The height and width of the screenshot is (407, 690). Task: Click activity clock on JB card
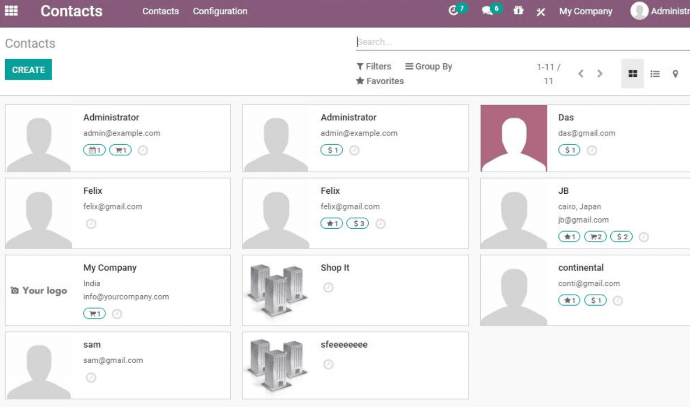tap(644, 237)
